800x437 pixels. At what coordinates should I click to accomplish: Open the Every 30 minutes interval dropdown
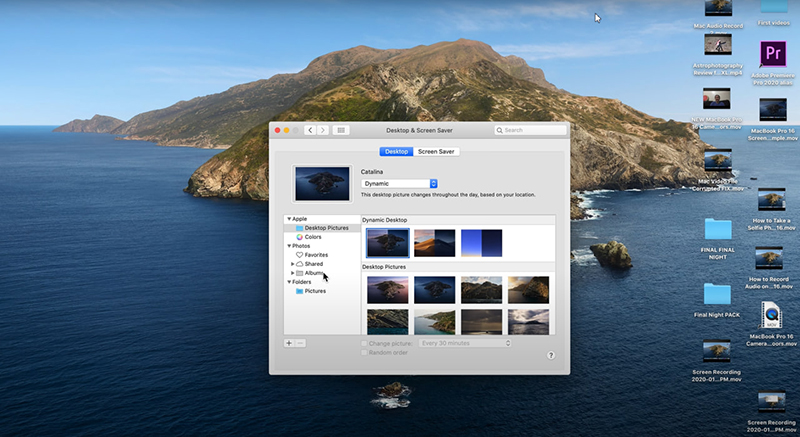465,343
